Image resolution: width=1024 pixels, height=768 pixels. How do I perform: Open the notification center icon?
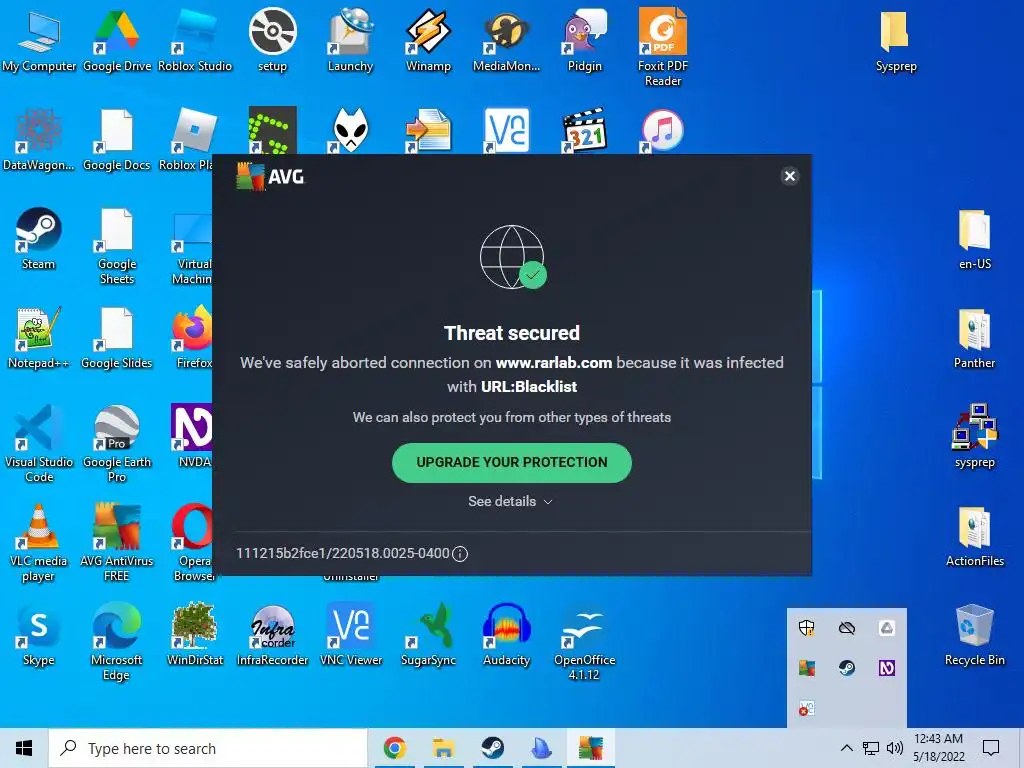(x=991, y=748)
